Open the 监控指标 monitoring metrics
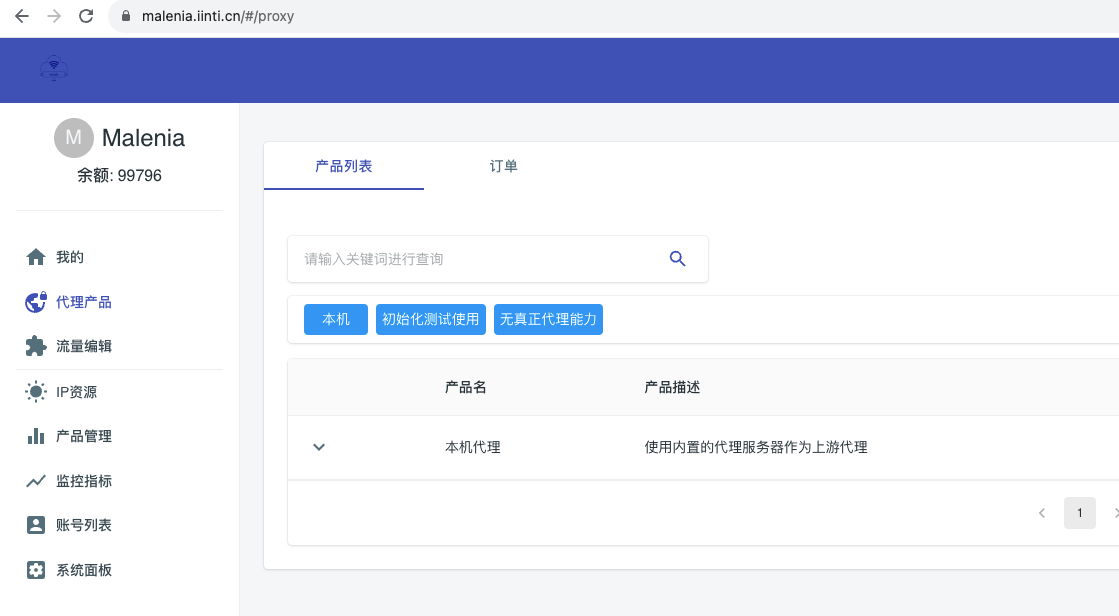1119x616 pixels. pyautogui.click(x=81, y=481)
